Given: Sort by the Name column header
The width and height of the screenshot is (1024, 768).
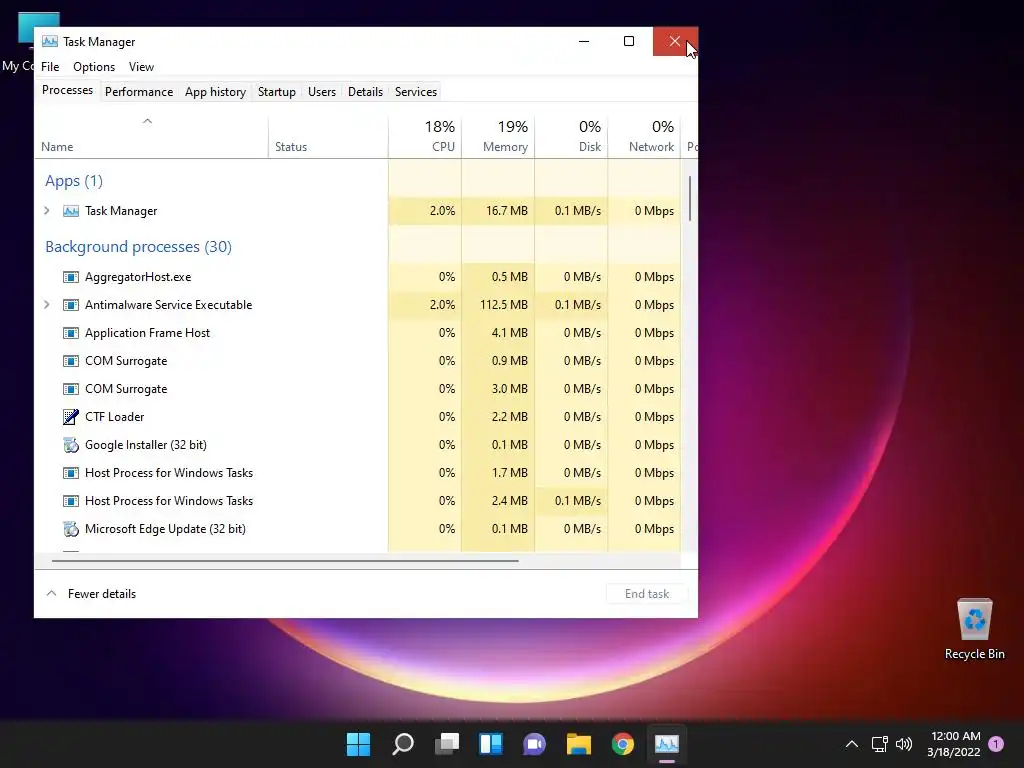Looking at the screenshot, I should coord(151,137).
